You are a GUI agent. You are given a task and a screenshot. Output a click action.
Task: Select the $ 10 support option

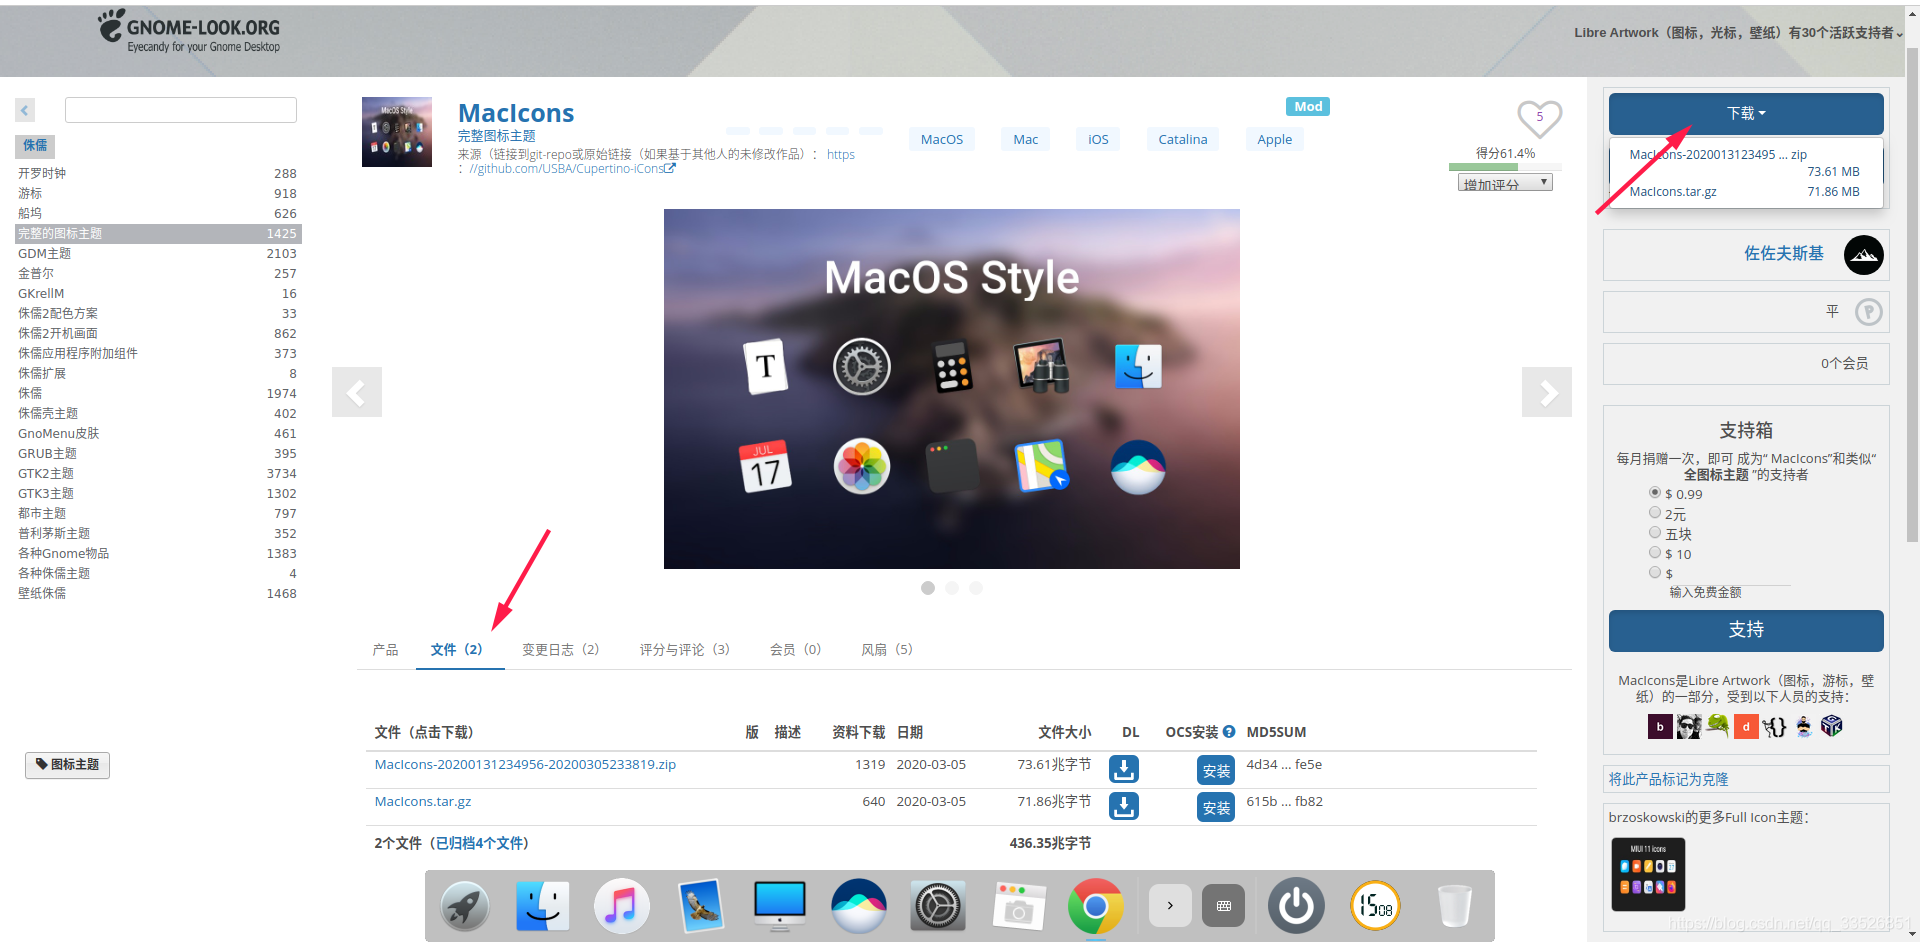click(x=1654, y=553)
